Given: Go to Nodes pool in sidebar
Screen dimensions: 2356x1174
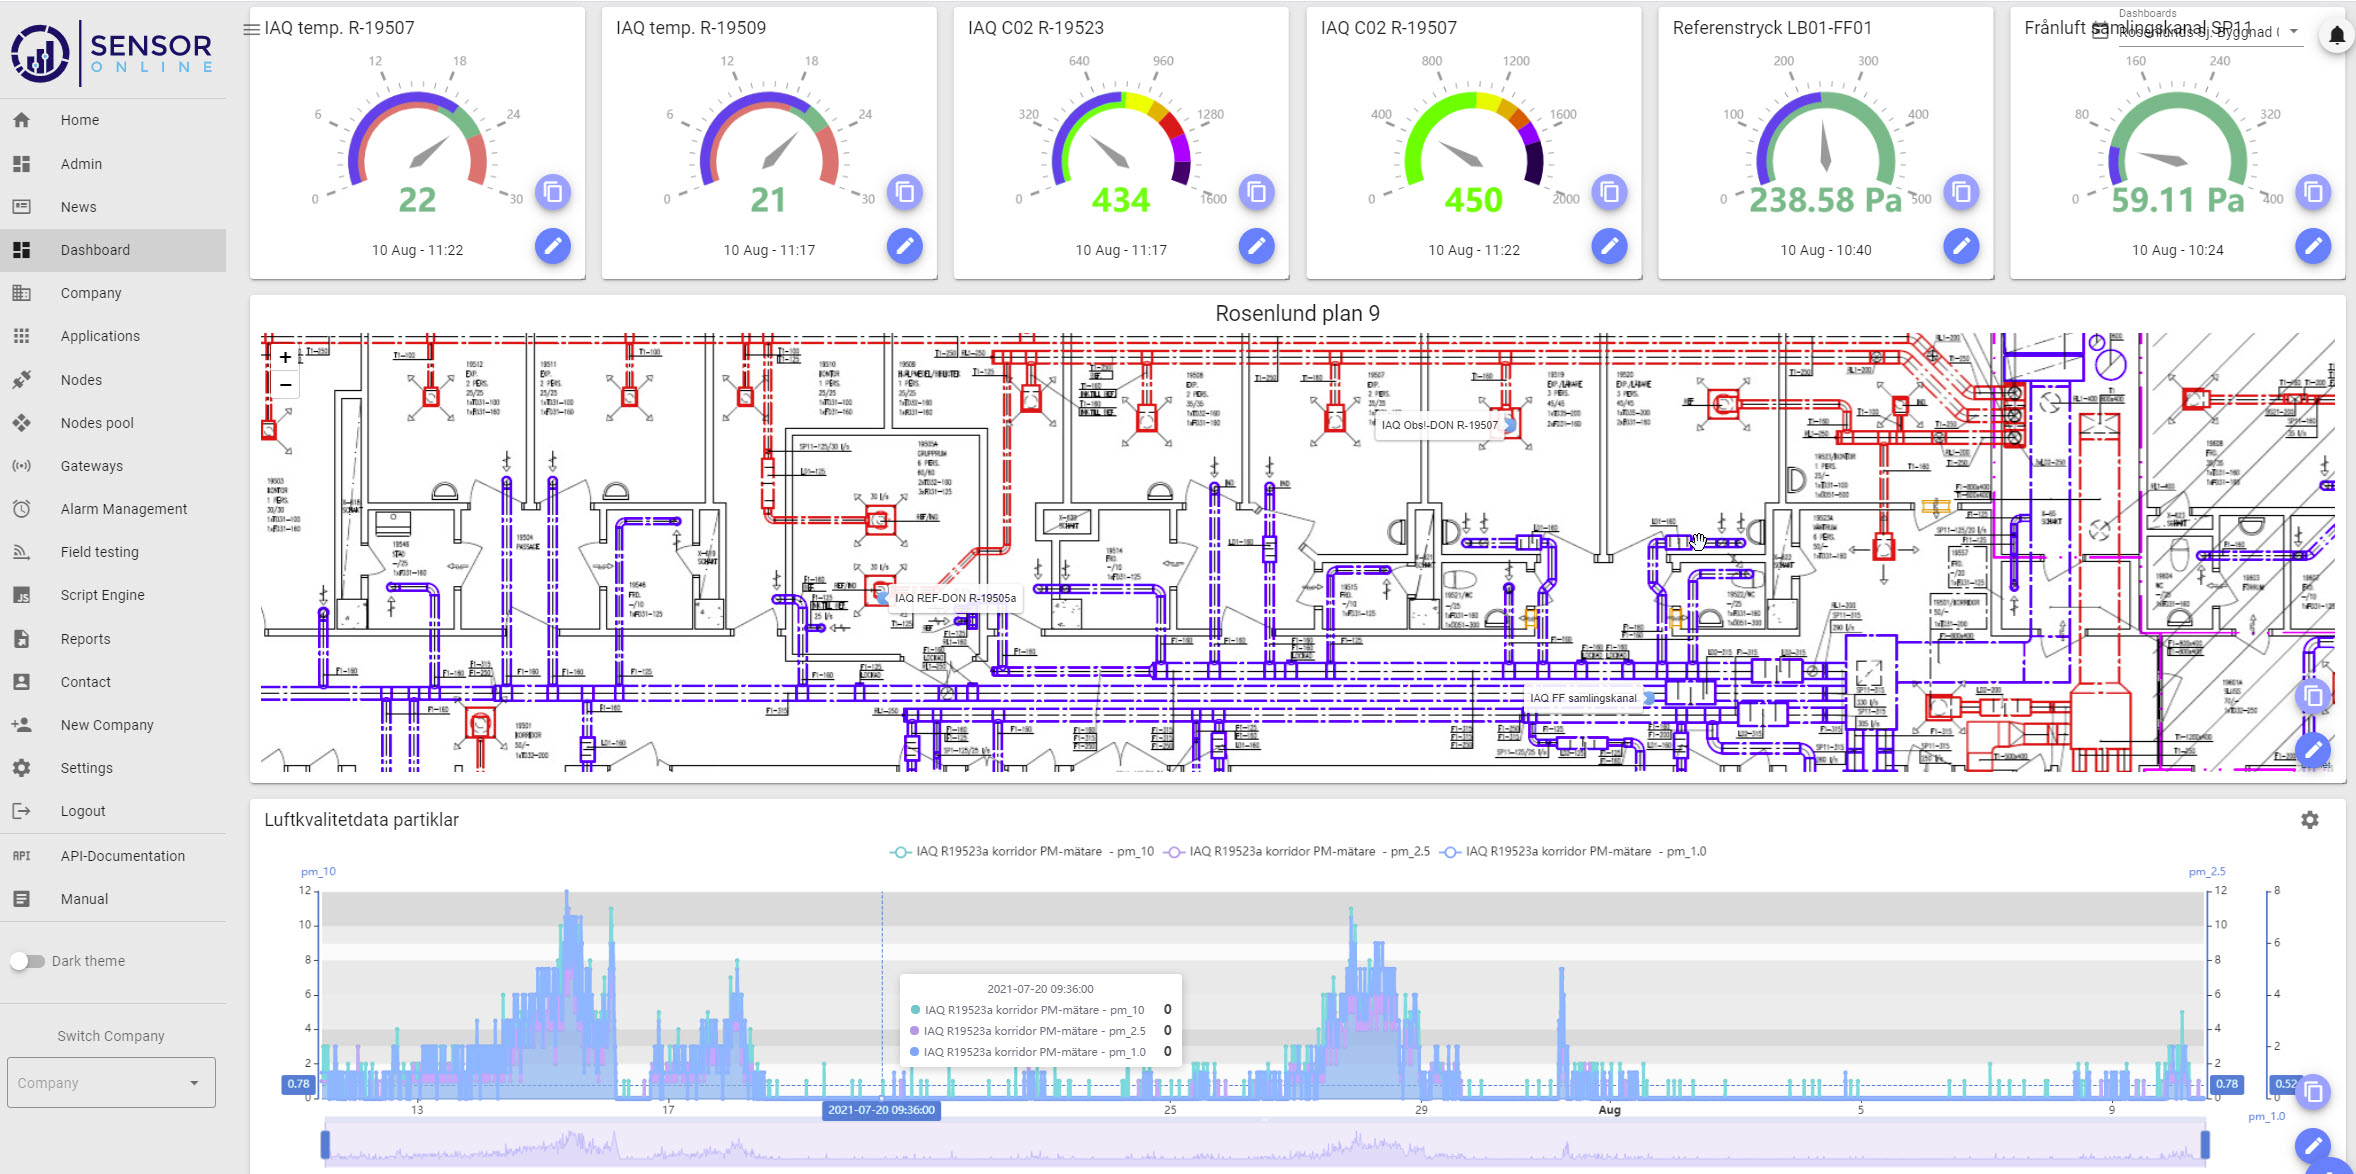Looking at the screenshot, I should click(x=96, y=423).
